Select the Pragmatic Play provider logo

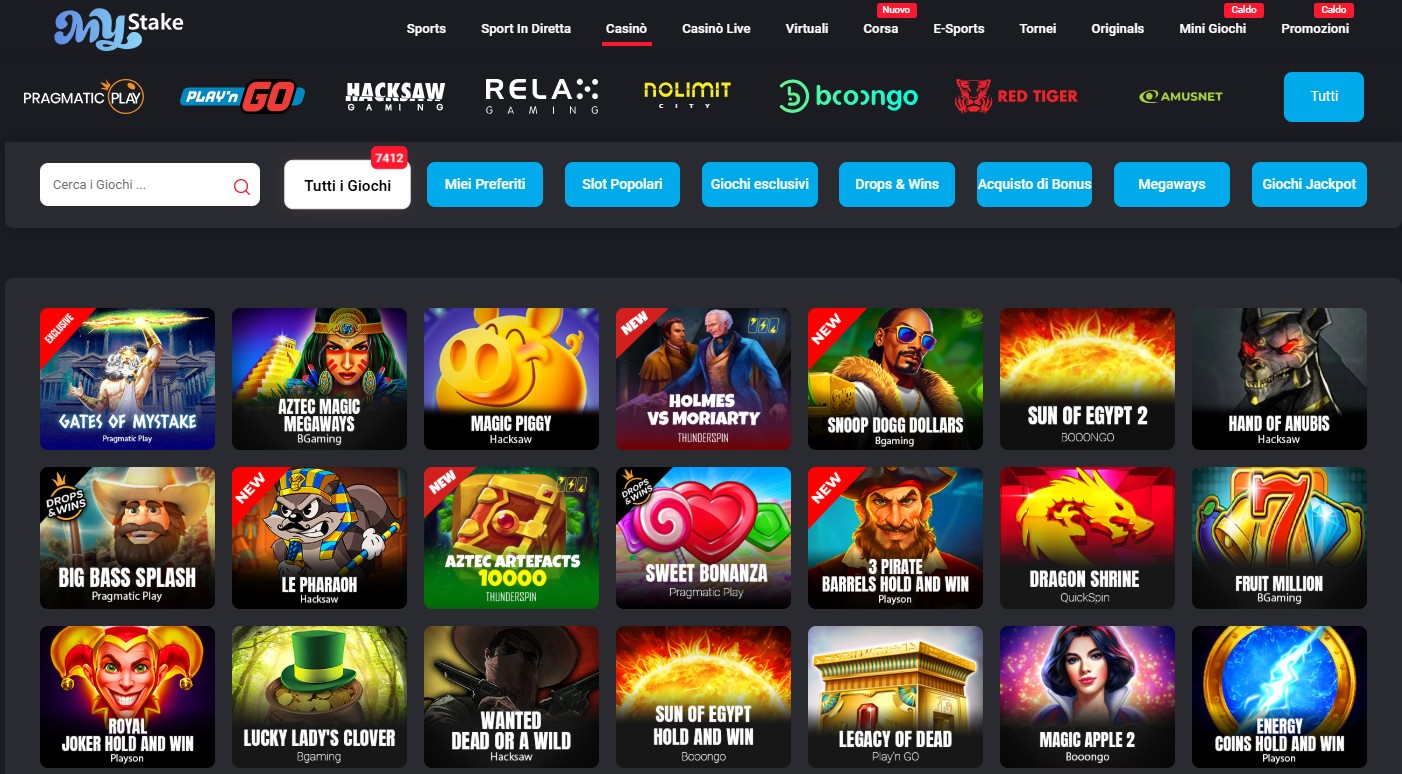pyautogui.click(x=84, y=96)
